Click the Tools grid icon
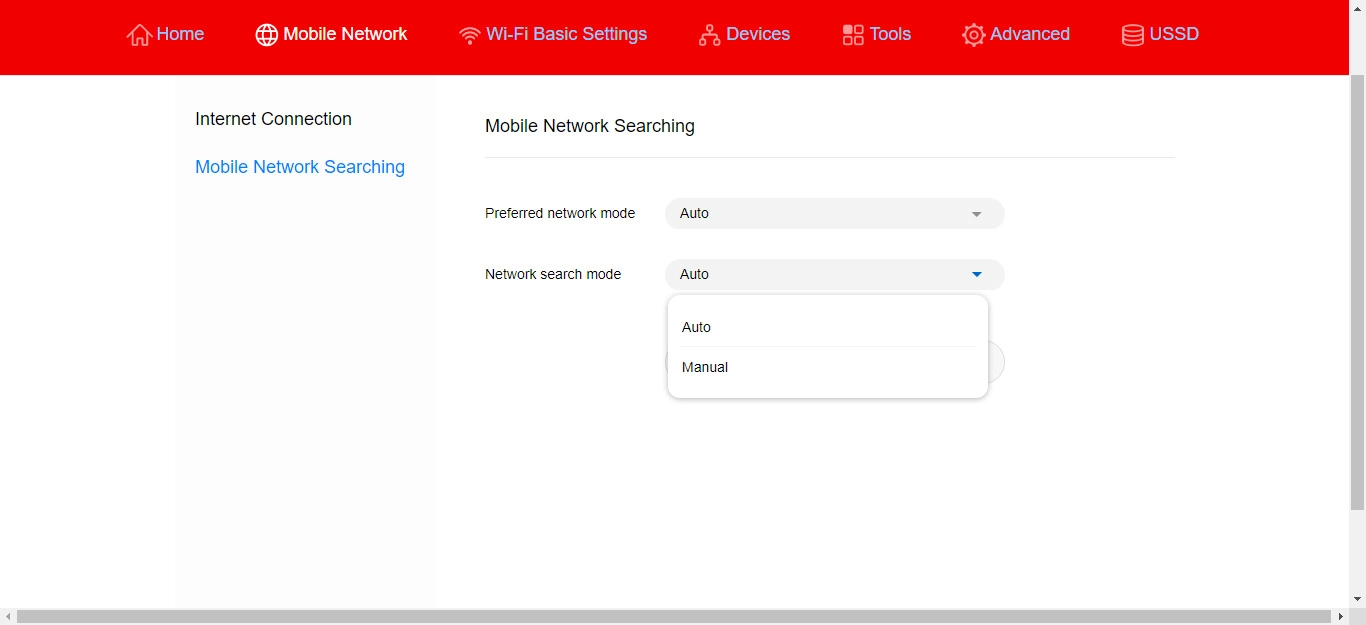The image size is (1366, 625). point(853,35)
